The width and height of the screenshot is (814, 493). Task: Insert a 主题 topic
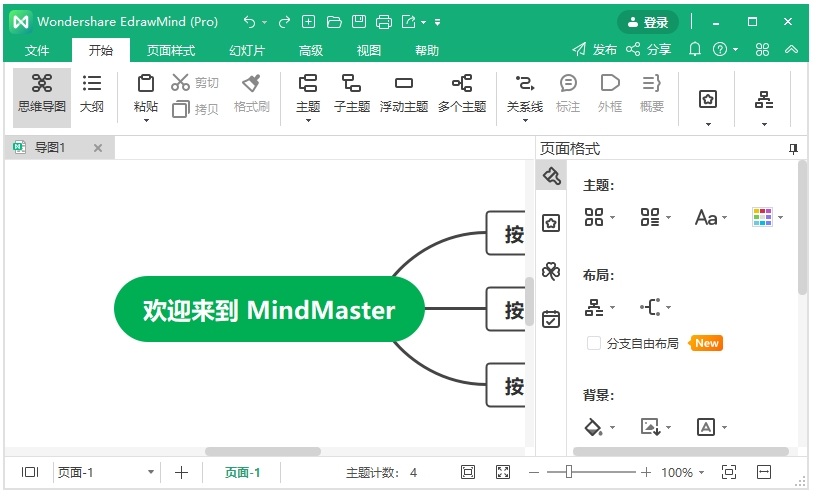[x=308, y=93]
